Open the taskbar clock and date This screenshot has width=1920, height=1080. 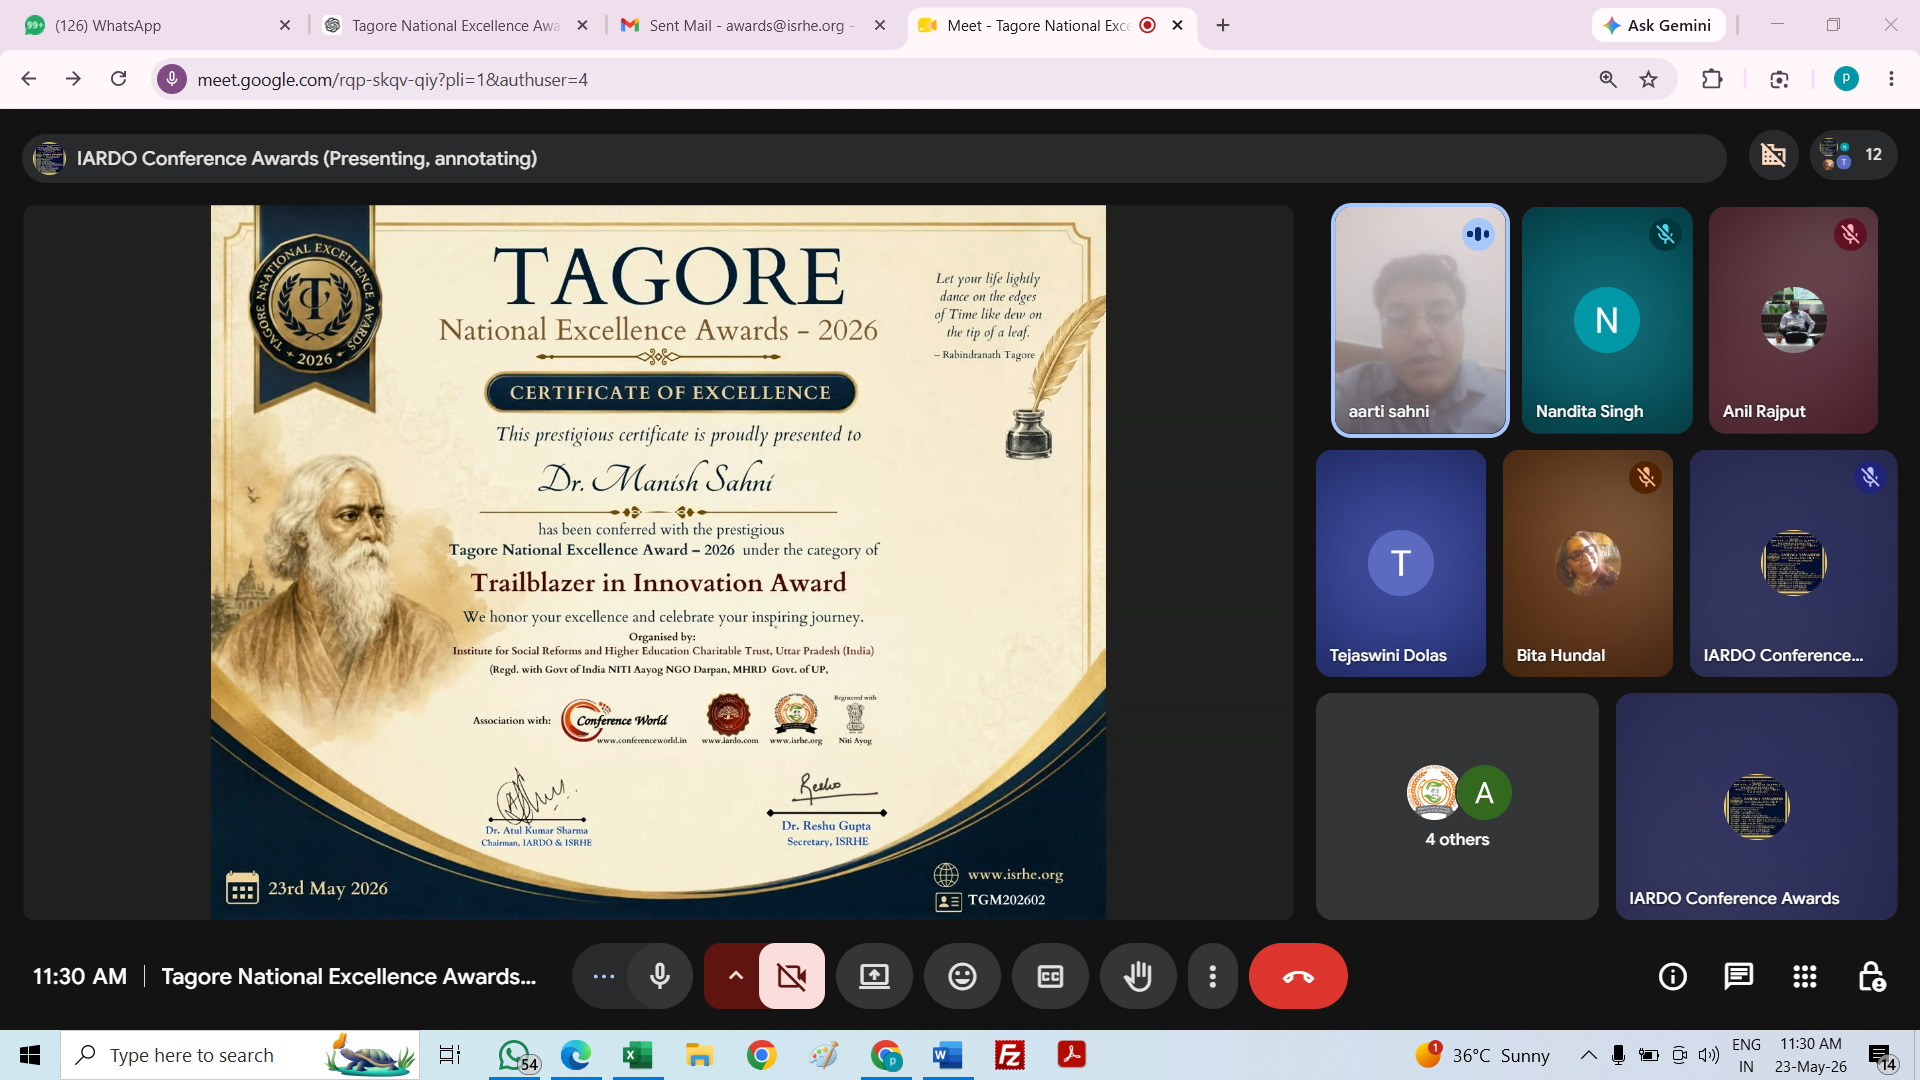1811,1055
